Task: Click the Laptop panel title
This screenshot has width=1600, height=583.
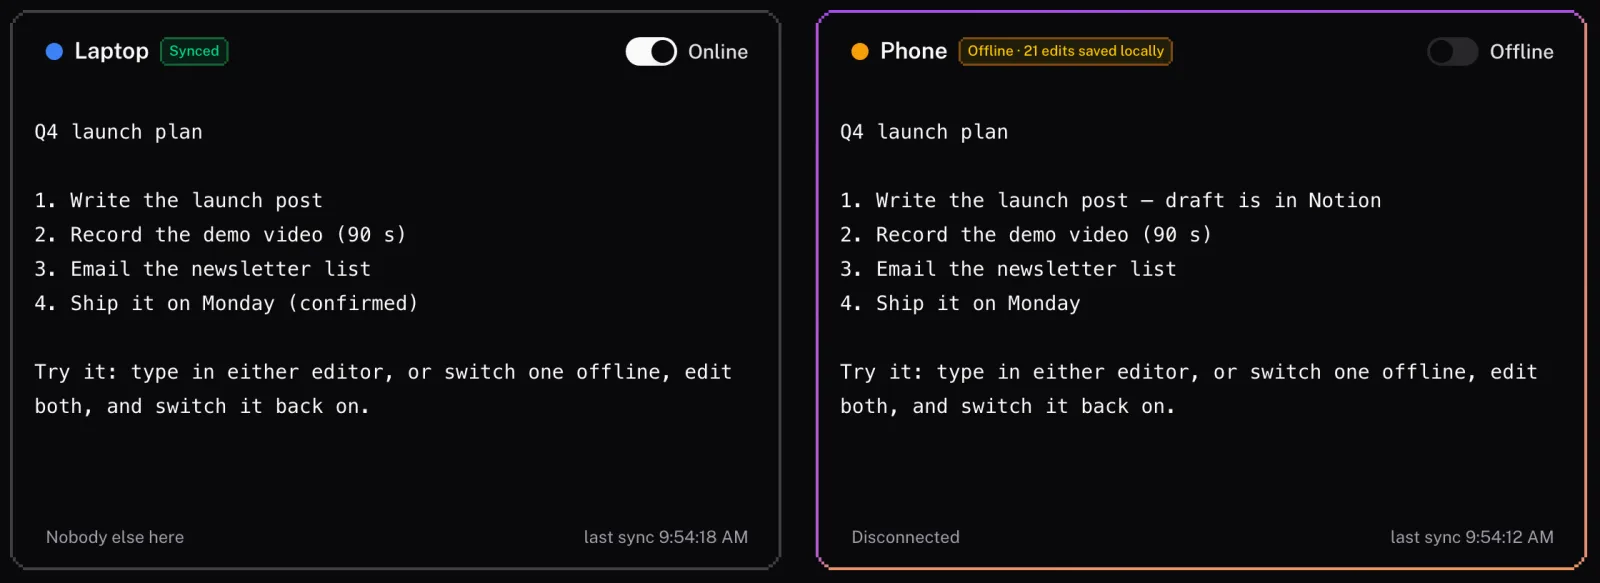Action: click(x=111, y=51)
